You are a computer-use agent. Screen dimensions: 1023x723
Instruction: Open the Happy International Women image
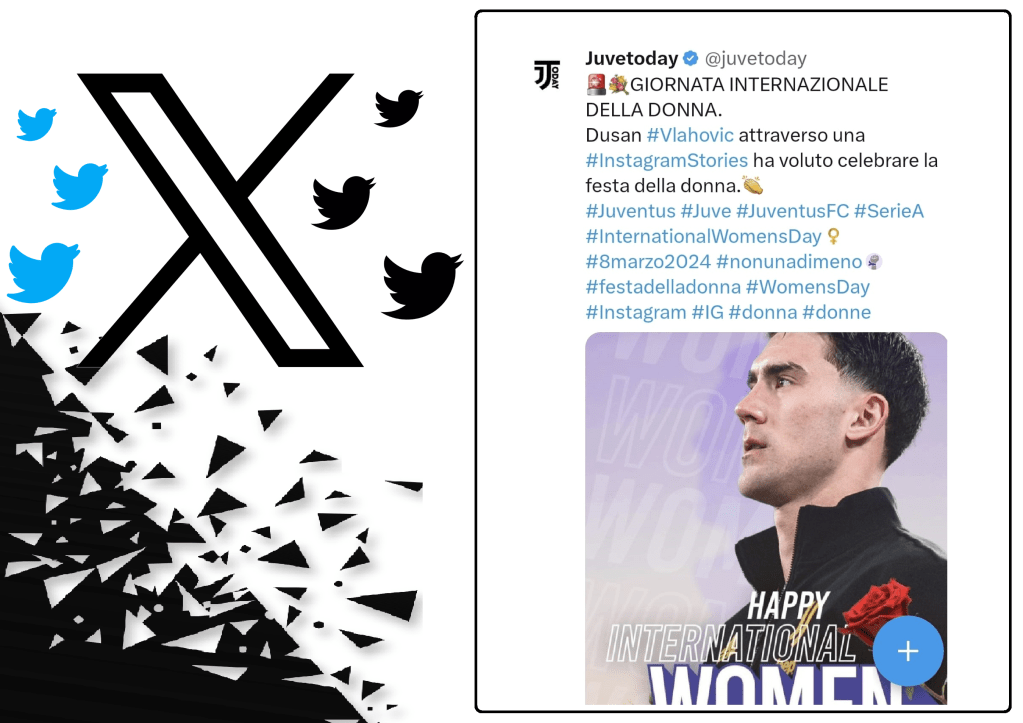coord(766,518)
